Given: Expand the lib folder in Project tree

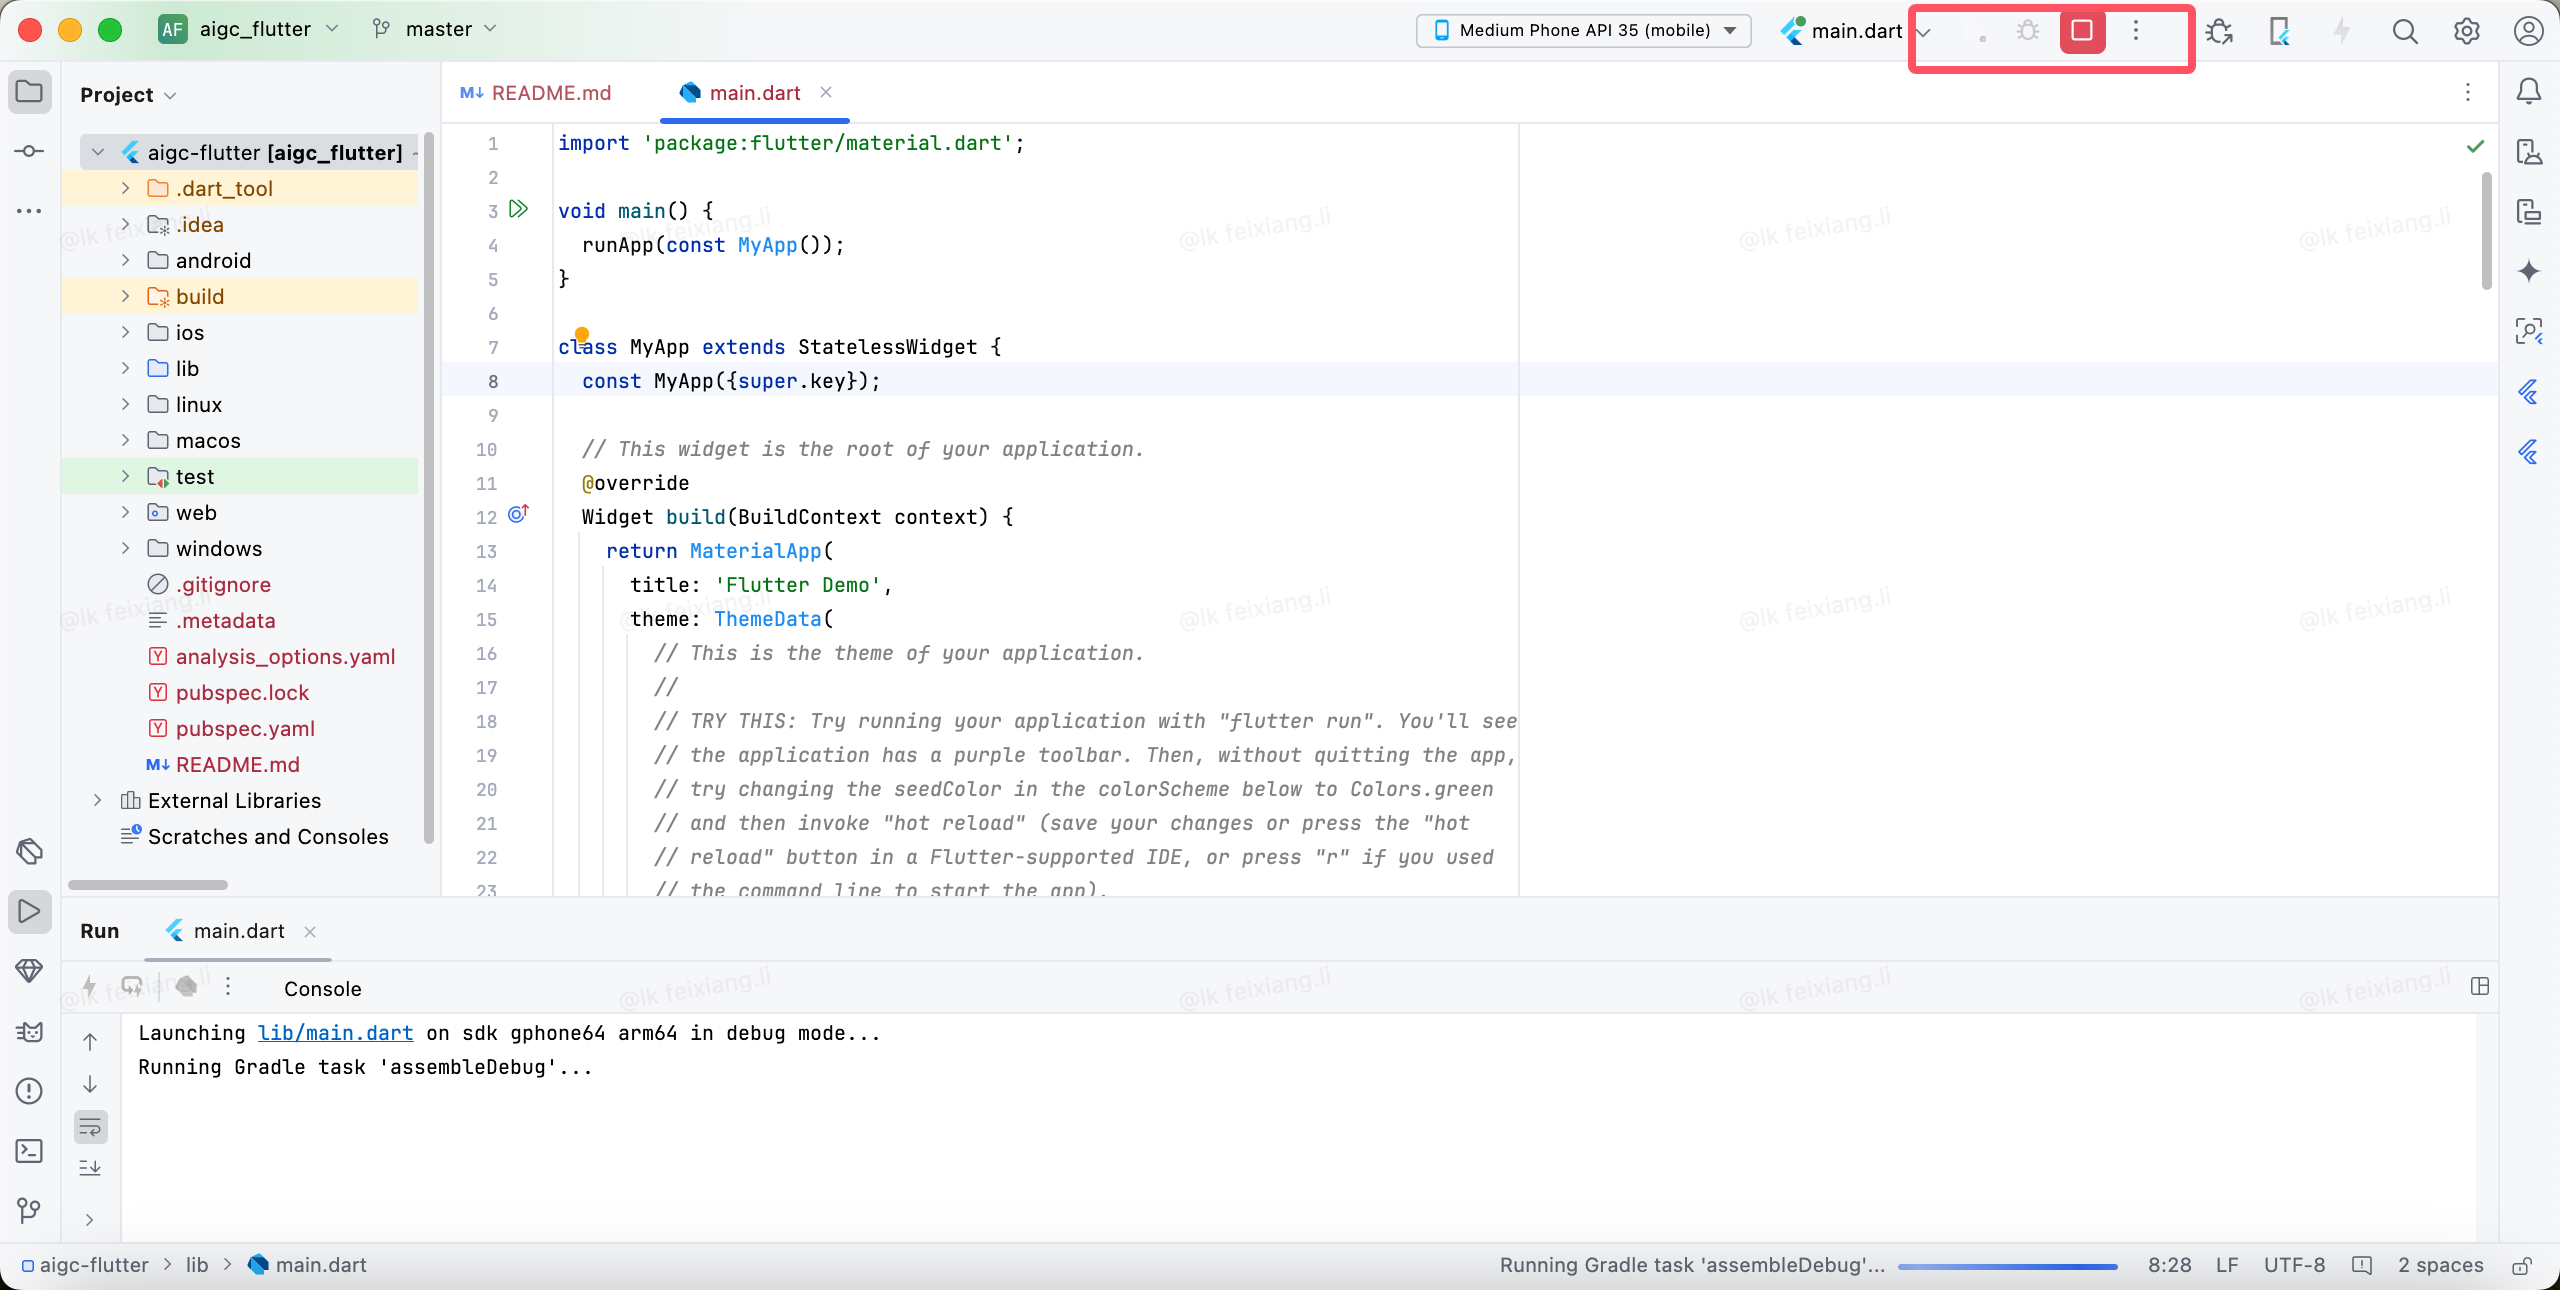Looking at the screenshot, I should 125,368.
